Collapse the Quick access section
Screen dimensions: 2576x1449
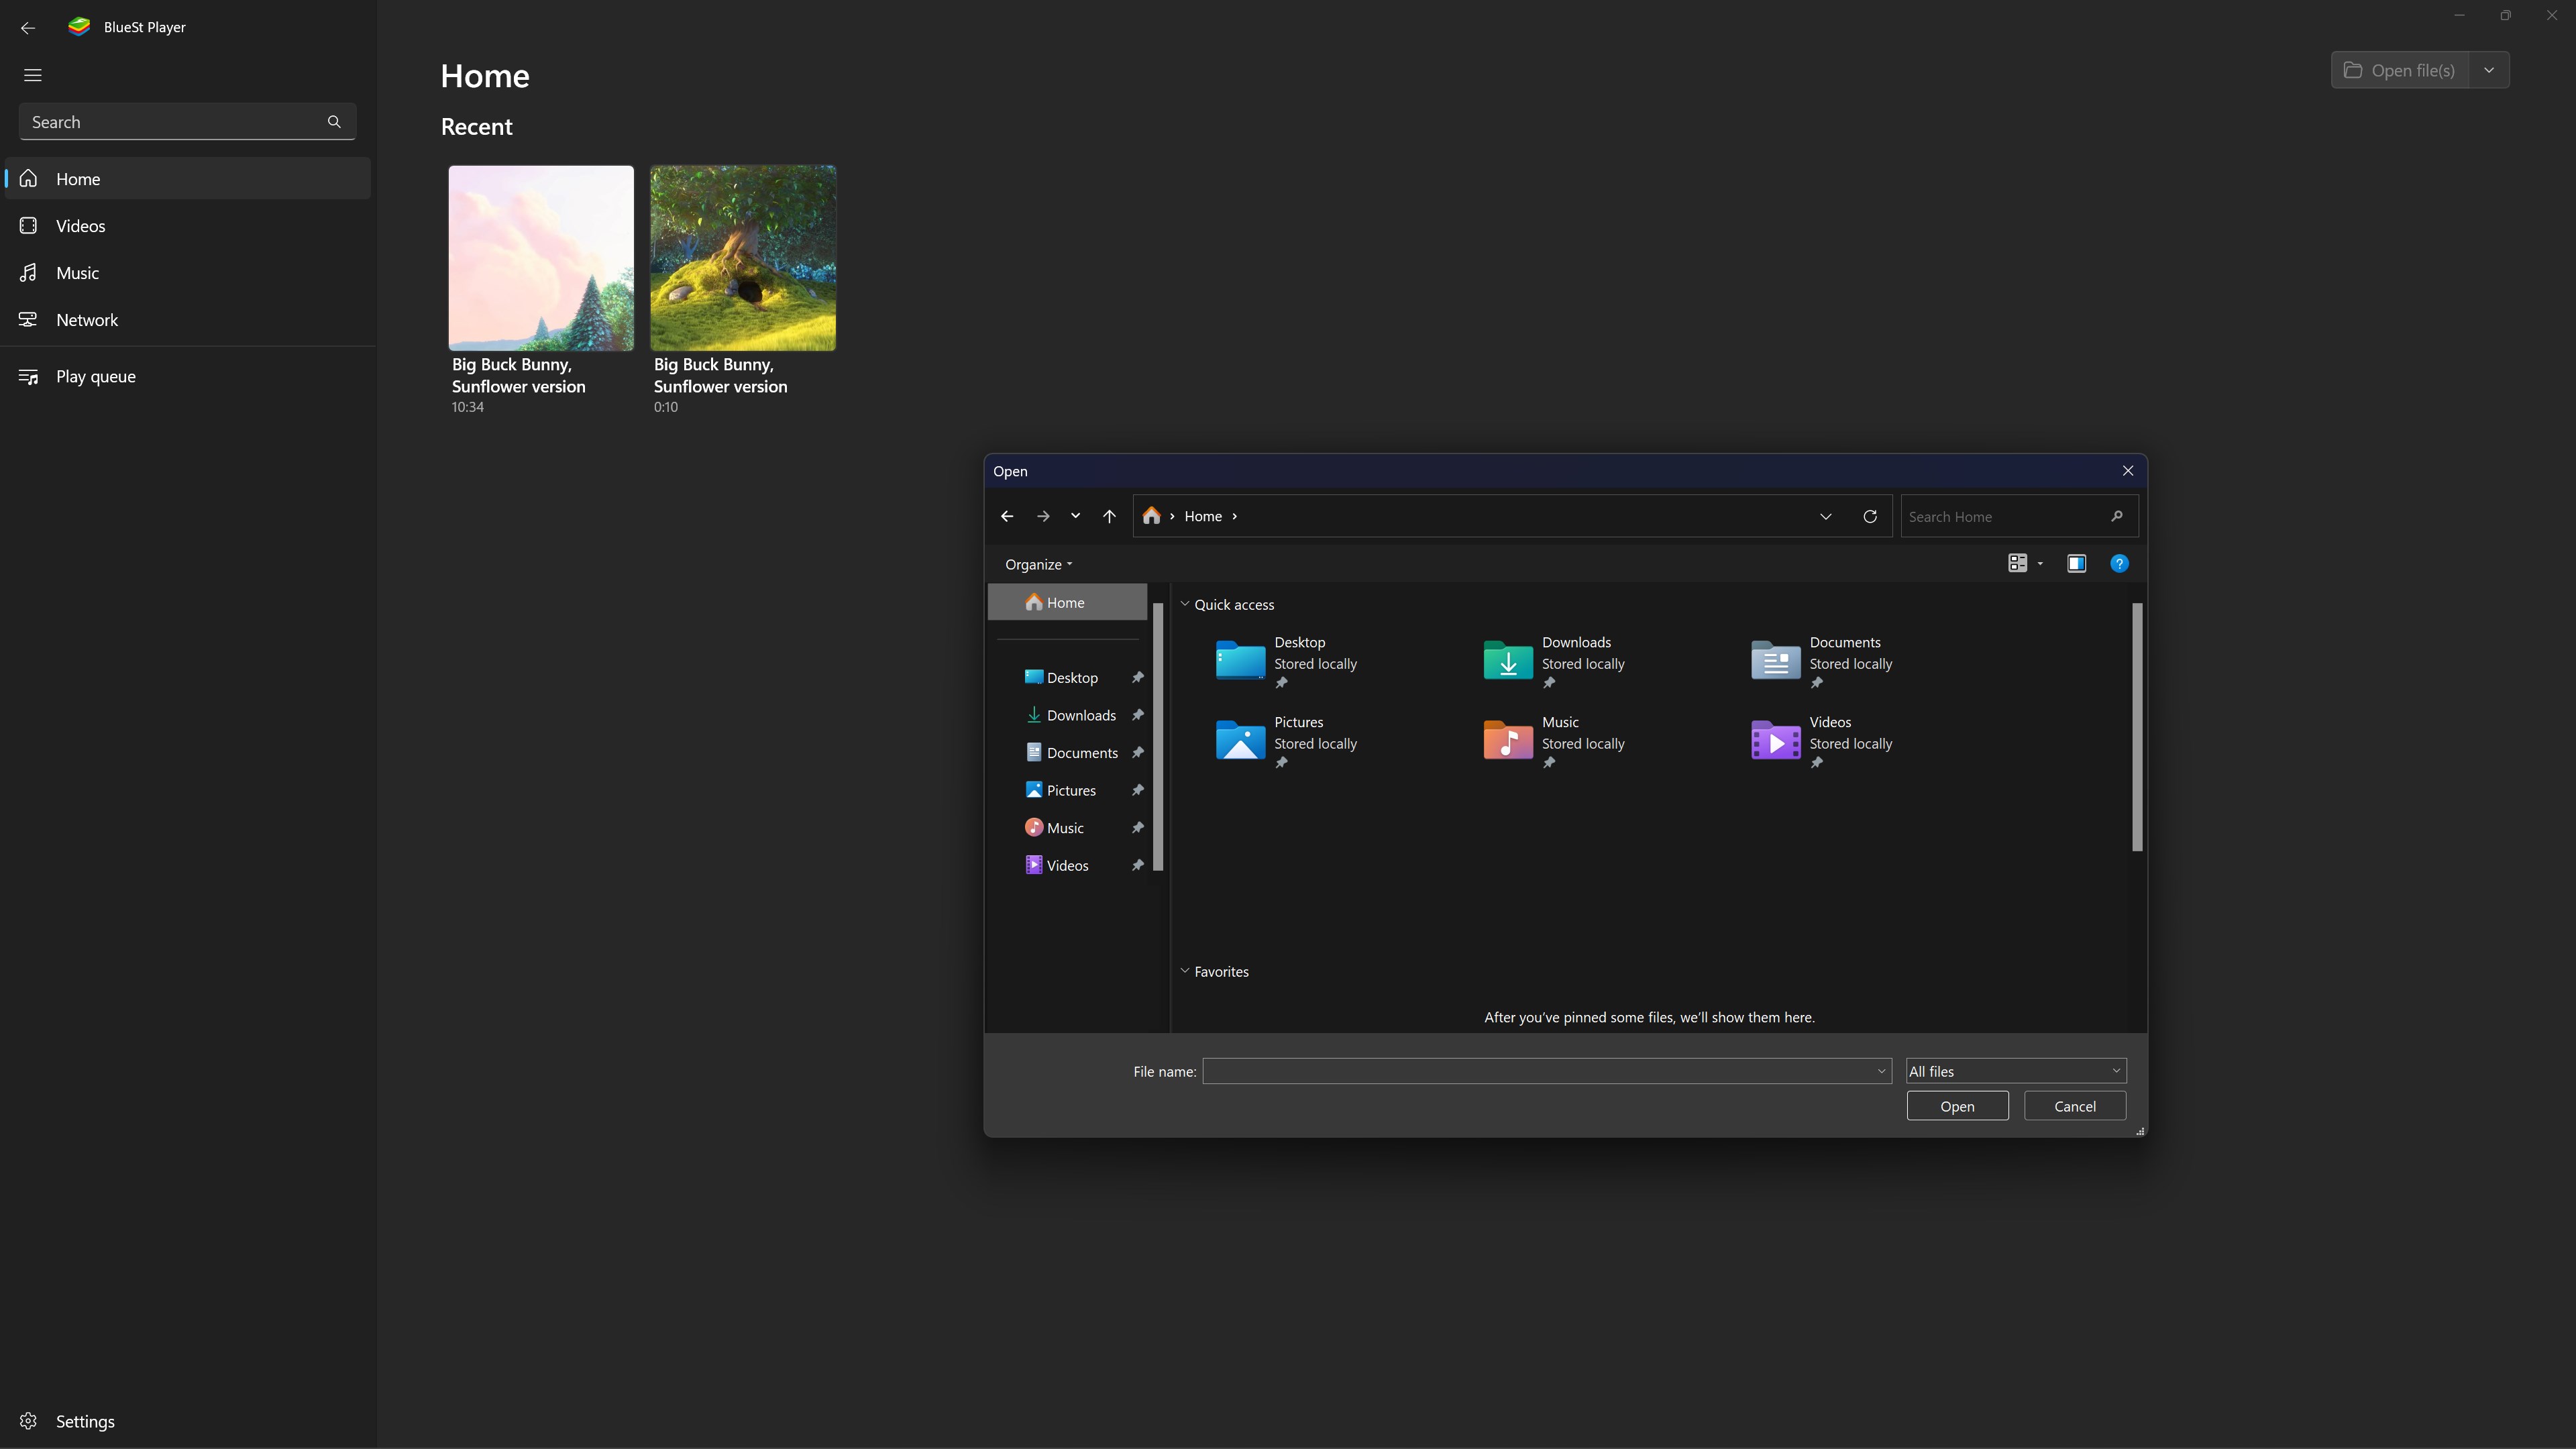[1185, 604]
